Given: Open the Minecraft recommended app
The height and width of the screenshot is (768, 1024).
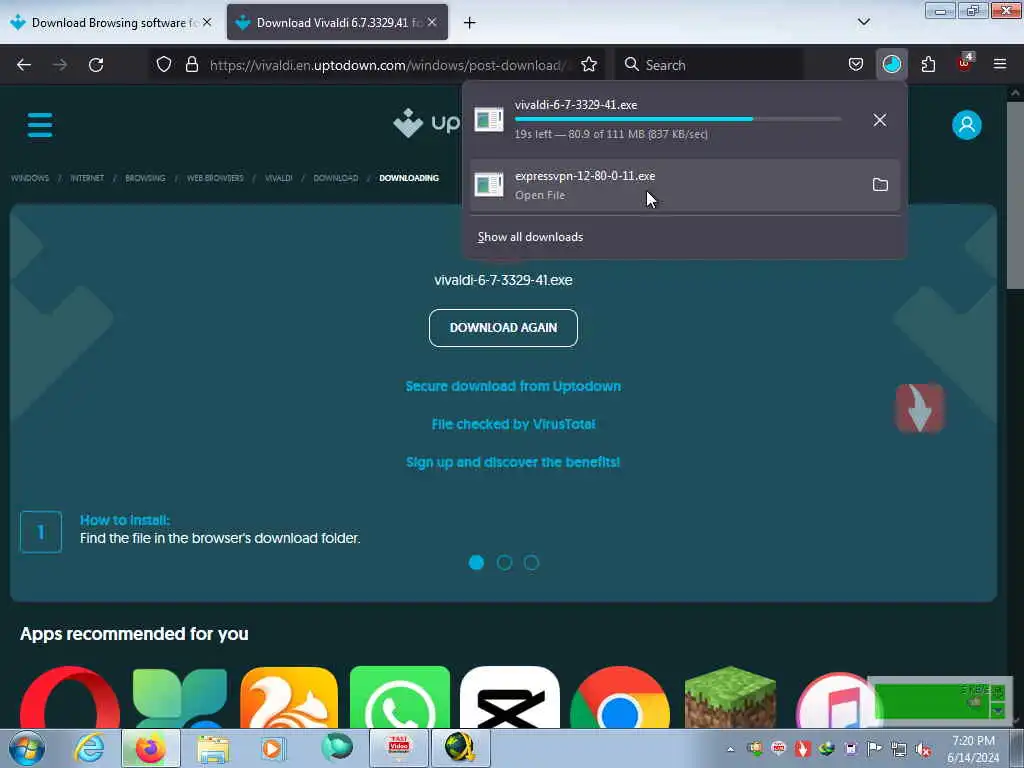Looking at the screenshot, I should [x=730, y=697].
